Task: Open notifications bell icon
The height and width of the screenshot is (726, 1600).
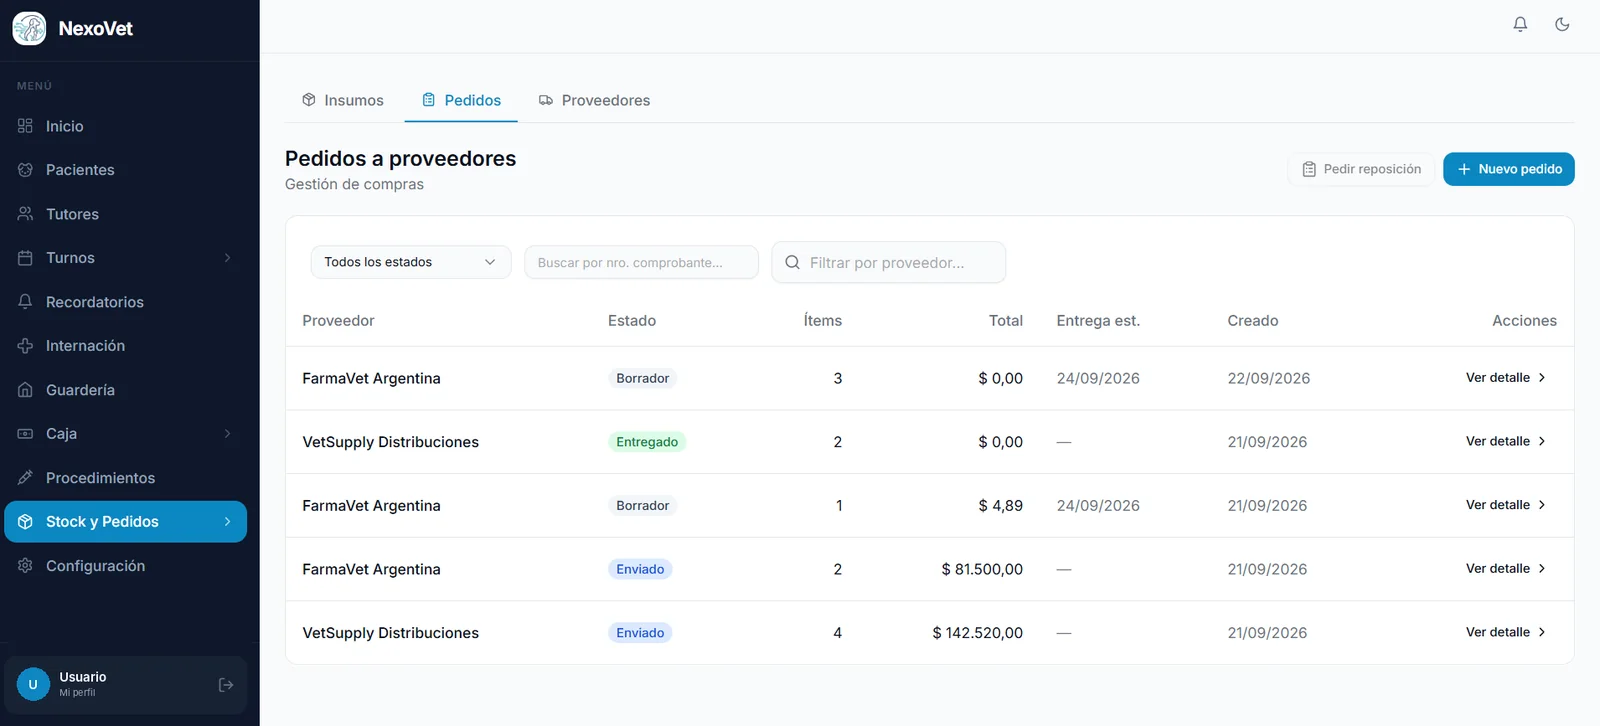Action: tap(1520, 24)
